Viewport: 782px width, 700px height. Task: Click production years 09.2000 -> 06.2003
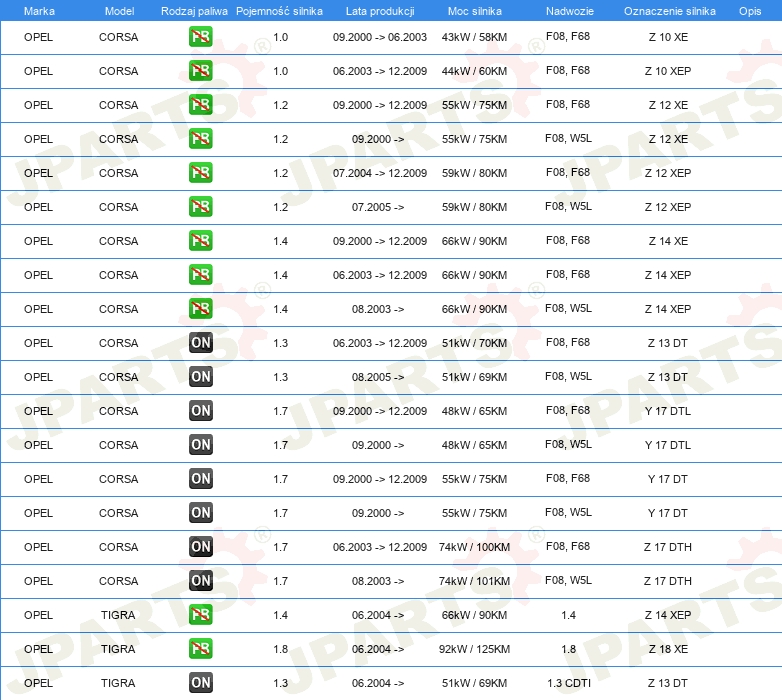(x=380, y=37)
